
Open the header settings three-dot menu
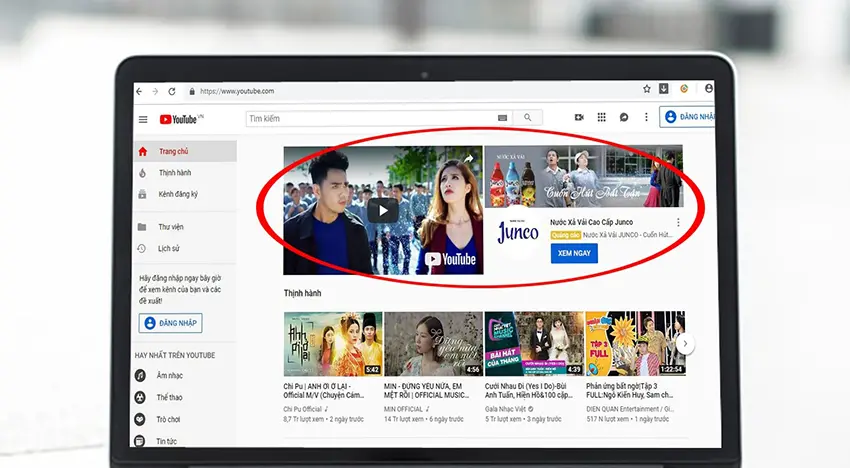(x=646, y=117)
